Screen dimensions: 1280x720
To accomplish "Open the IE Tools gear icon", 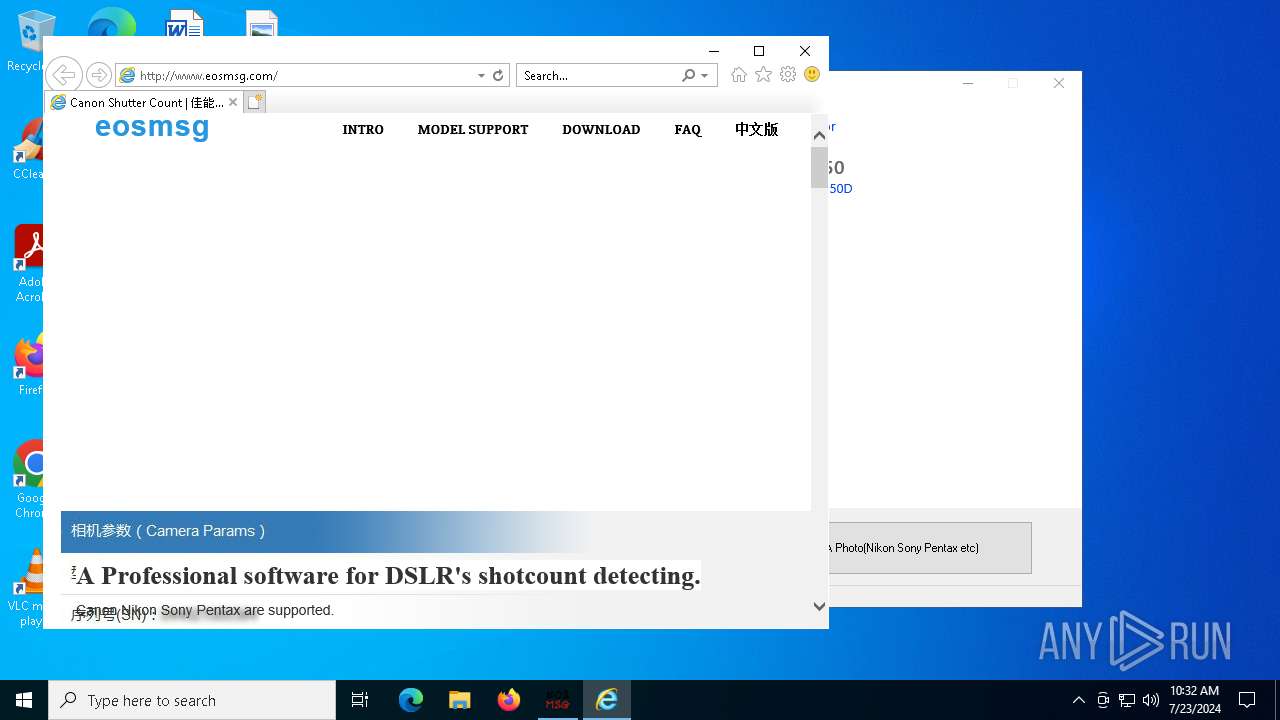I will (788, 75).
